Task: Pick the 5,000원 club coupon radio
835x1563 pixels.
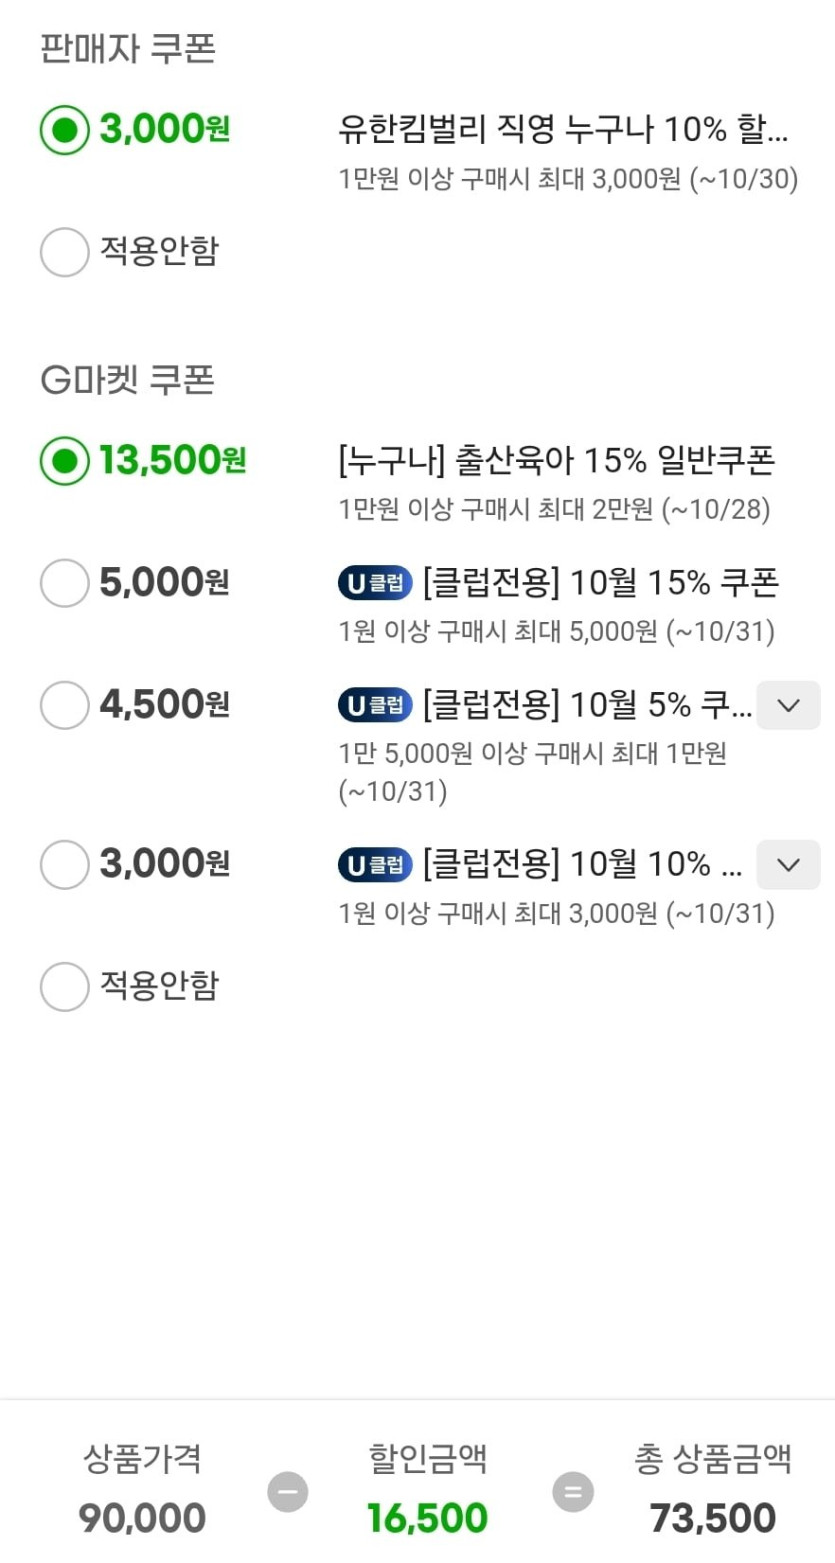Action: coord(65,583)
